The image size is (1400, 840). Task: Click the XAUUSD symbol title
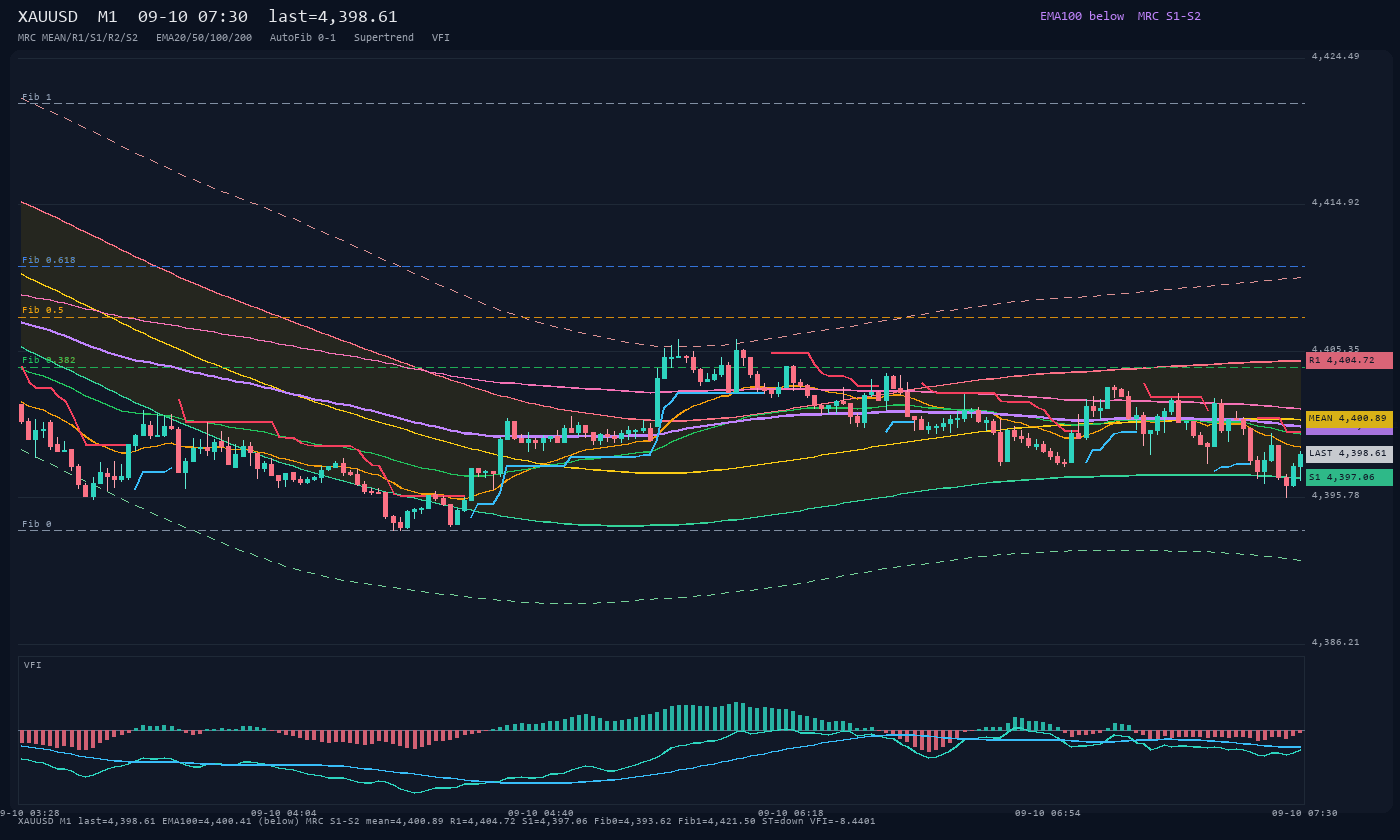pos(48,17)
